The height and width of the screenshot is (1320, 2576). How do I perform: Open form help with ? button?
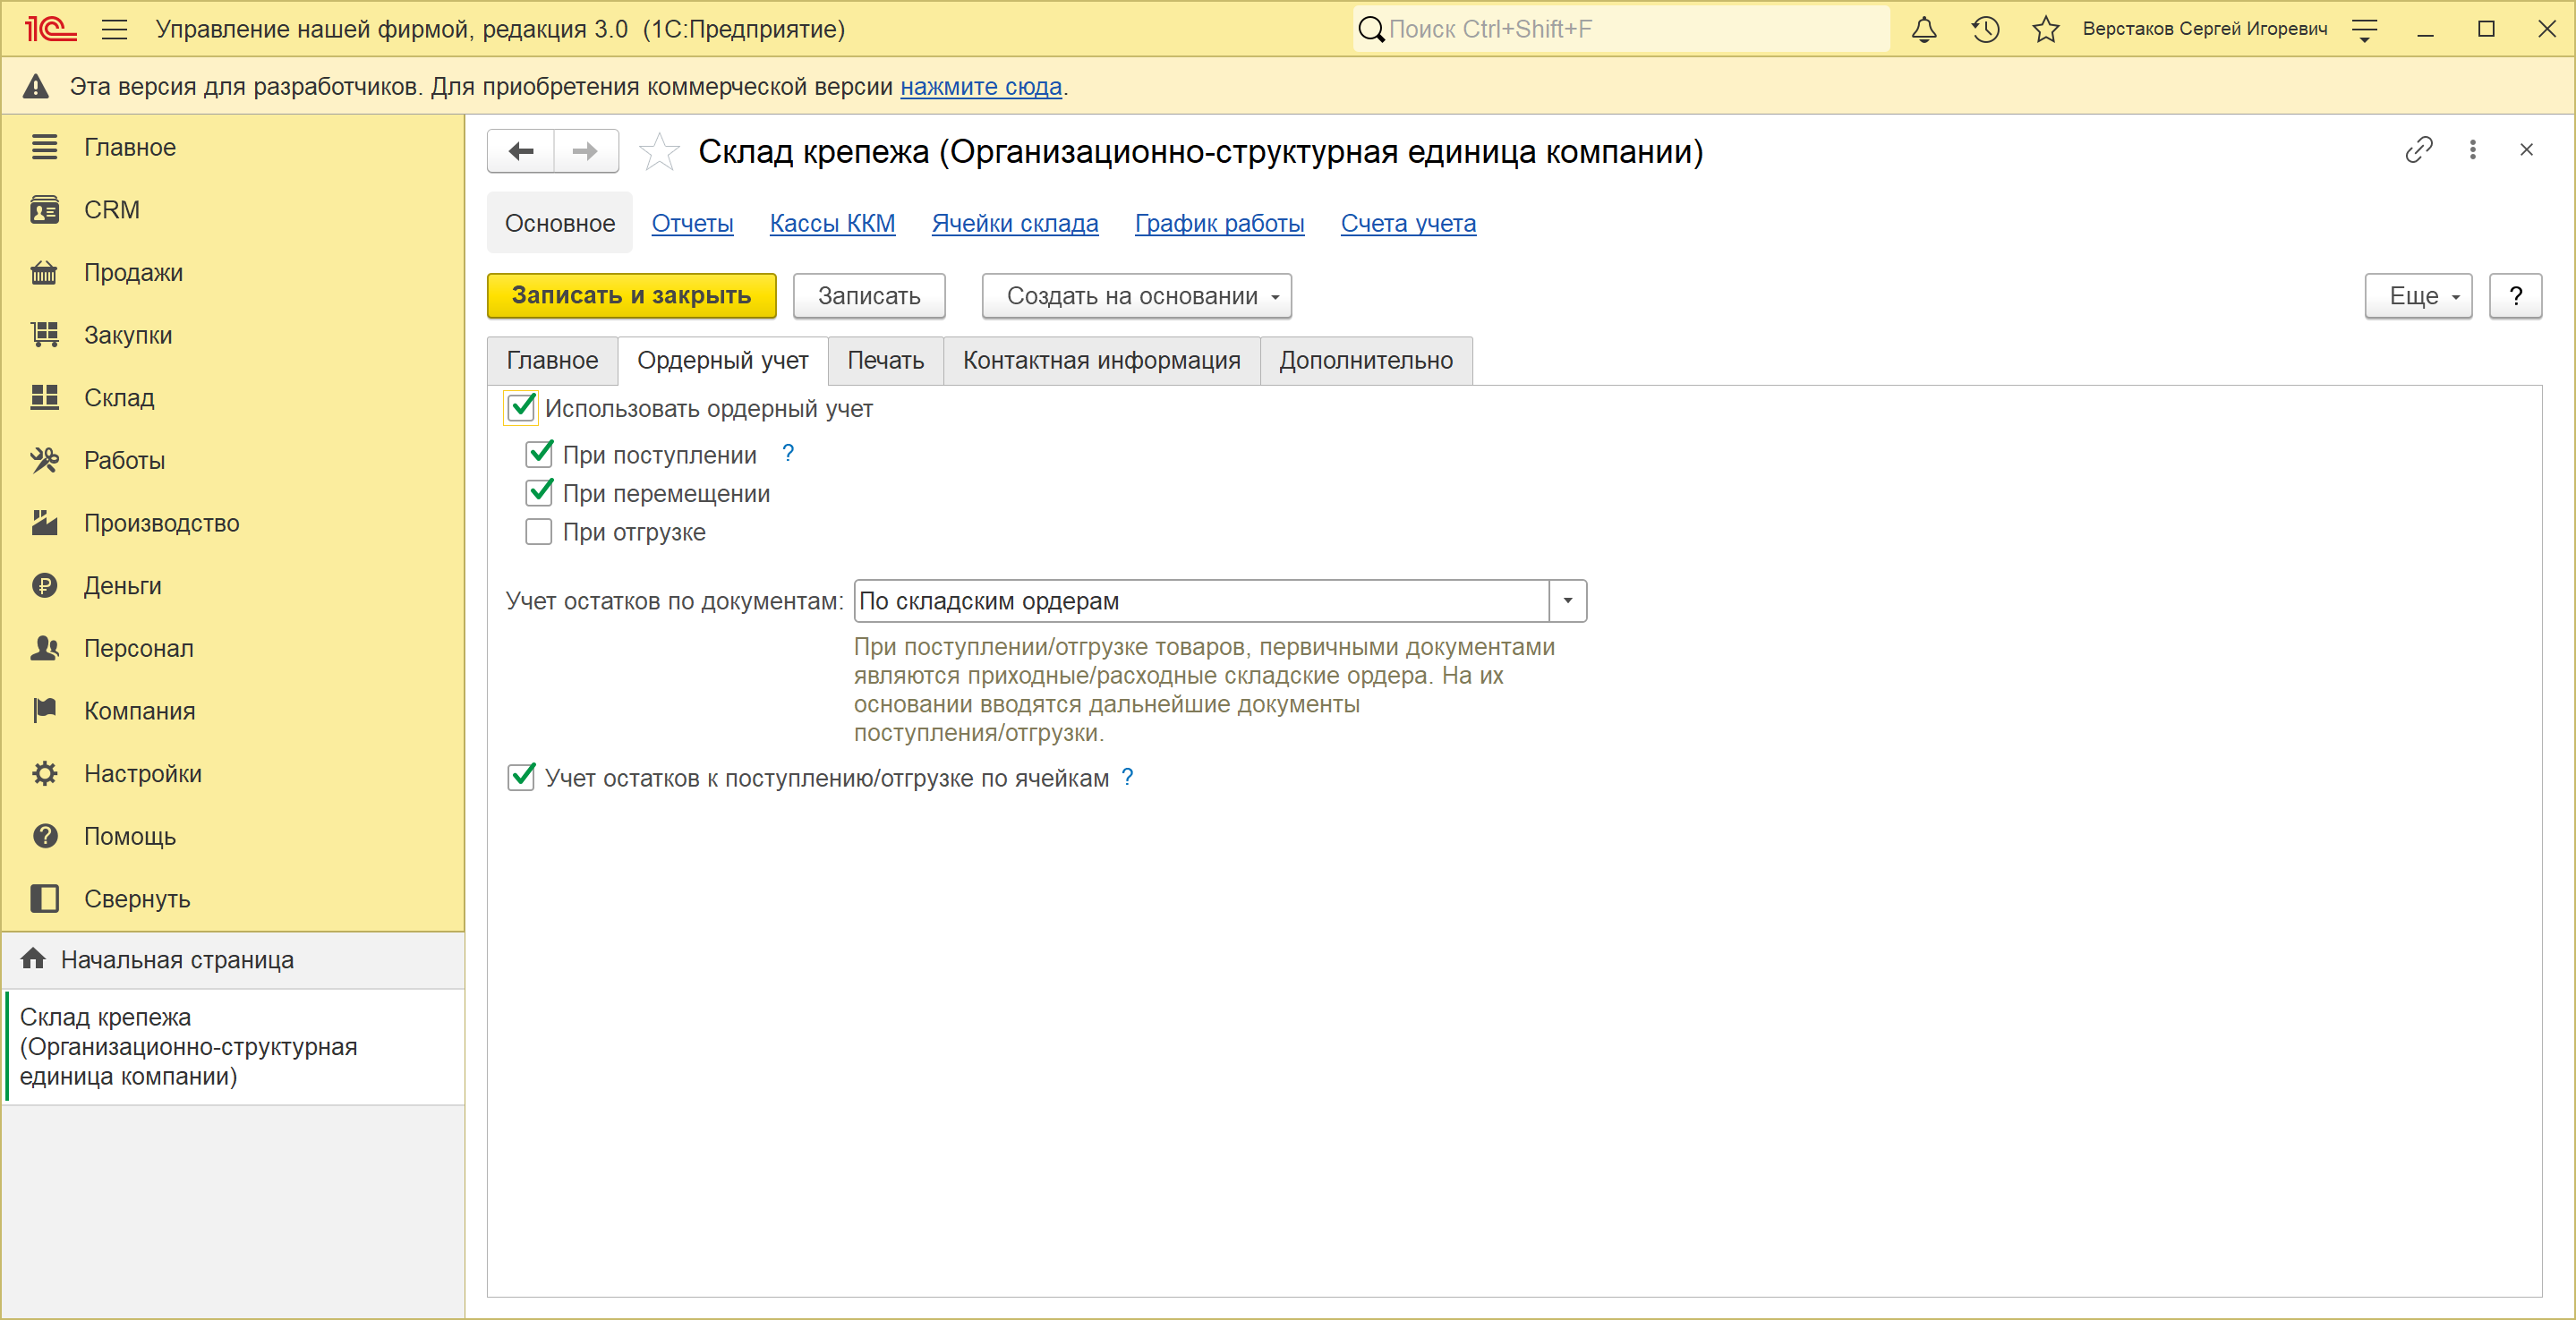tap(2515, 296)
